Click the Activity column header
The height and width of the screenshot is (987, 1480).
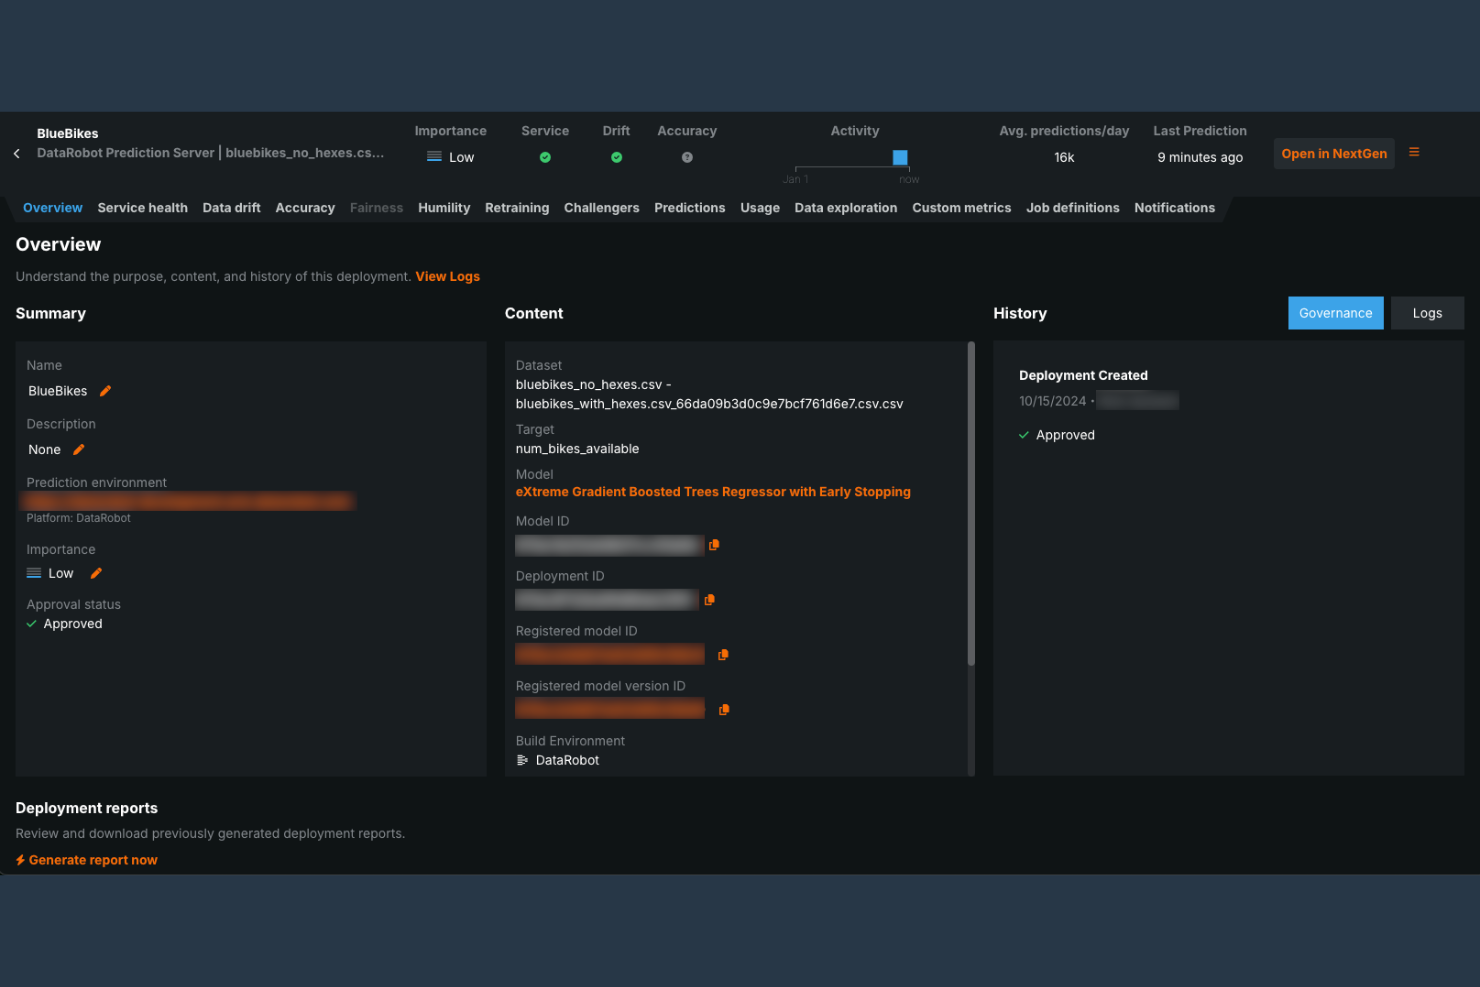855,131
